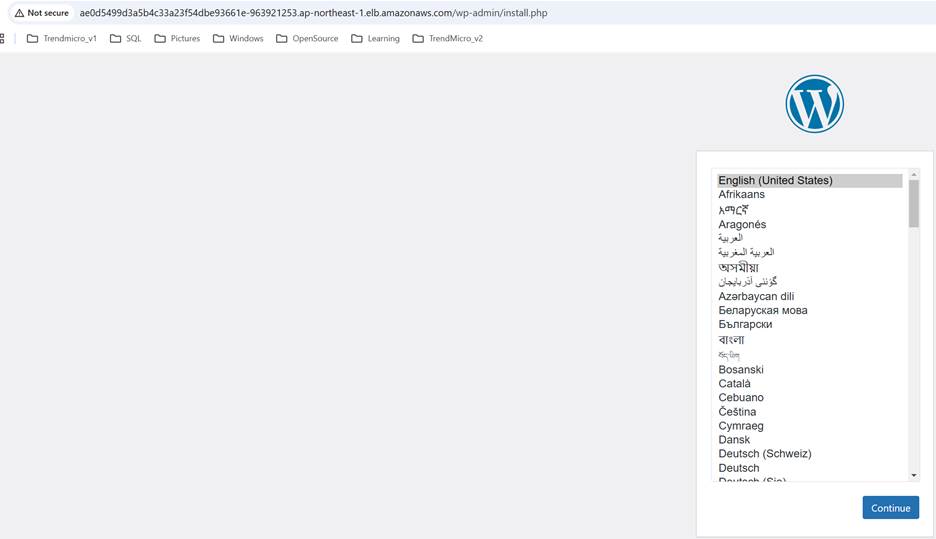Screen dimensions: 936x539
Task: Open the Learning bookmarks folder
Action: click(x=375, y=38)
